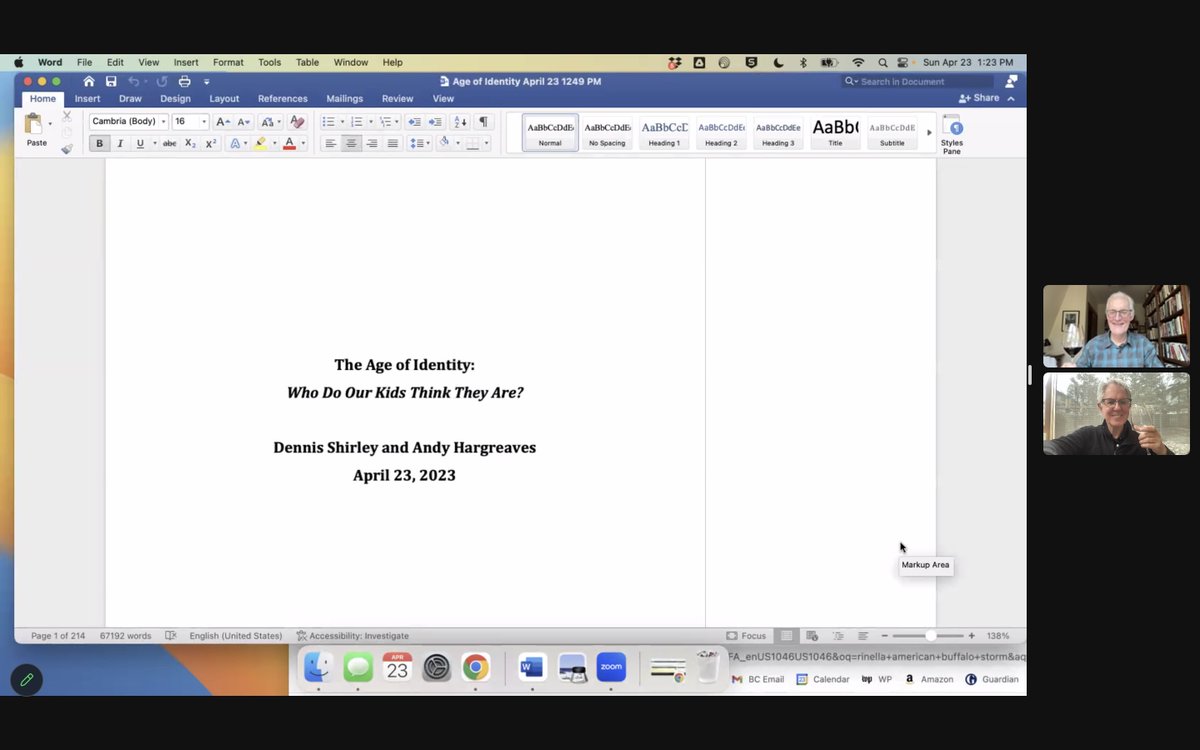Click the font color red swatch

coord(289,143)
